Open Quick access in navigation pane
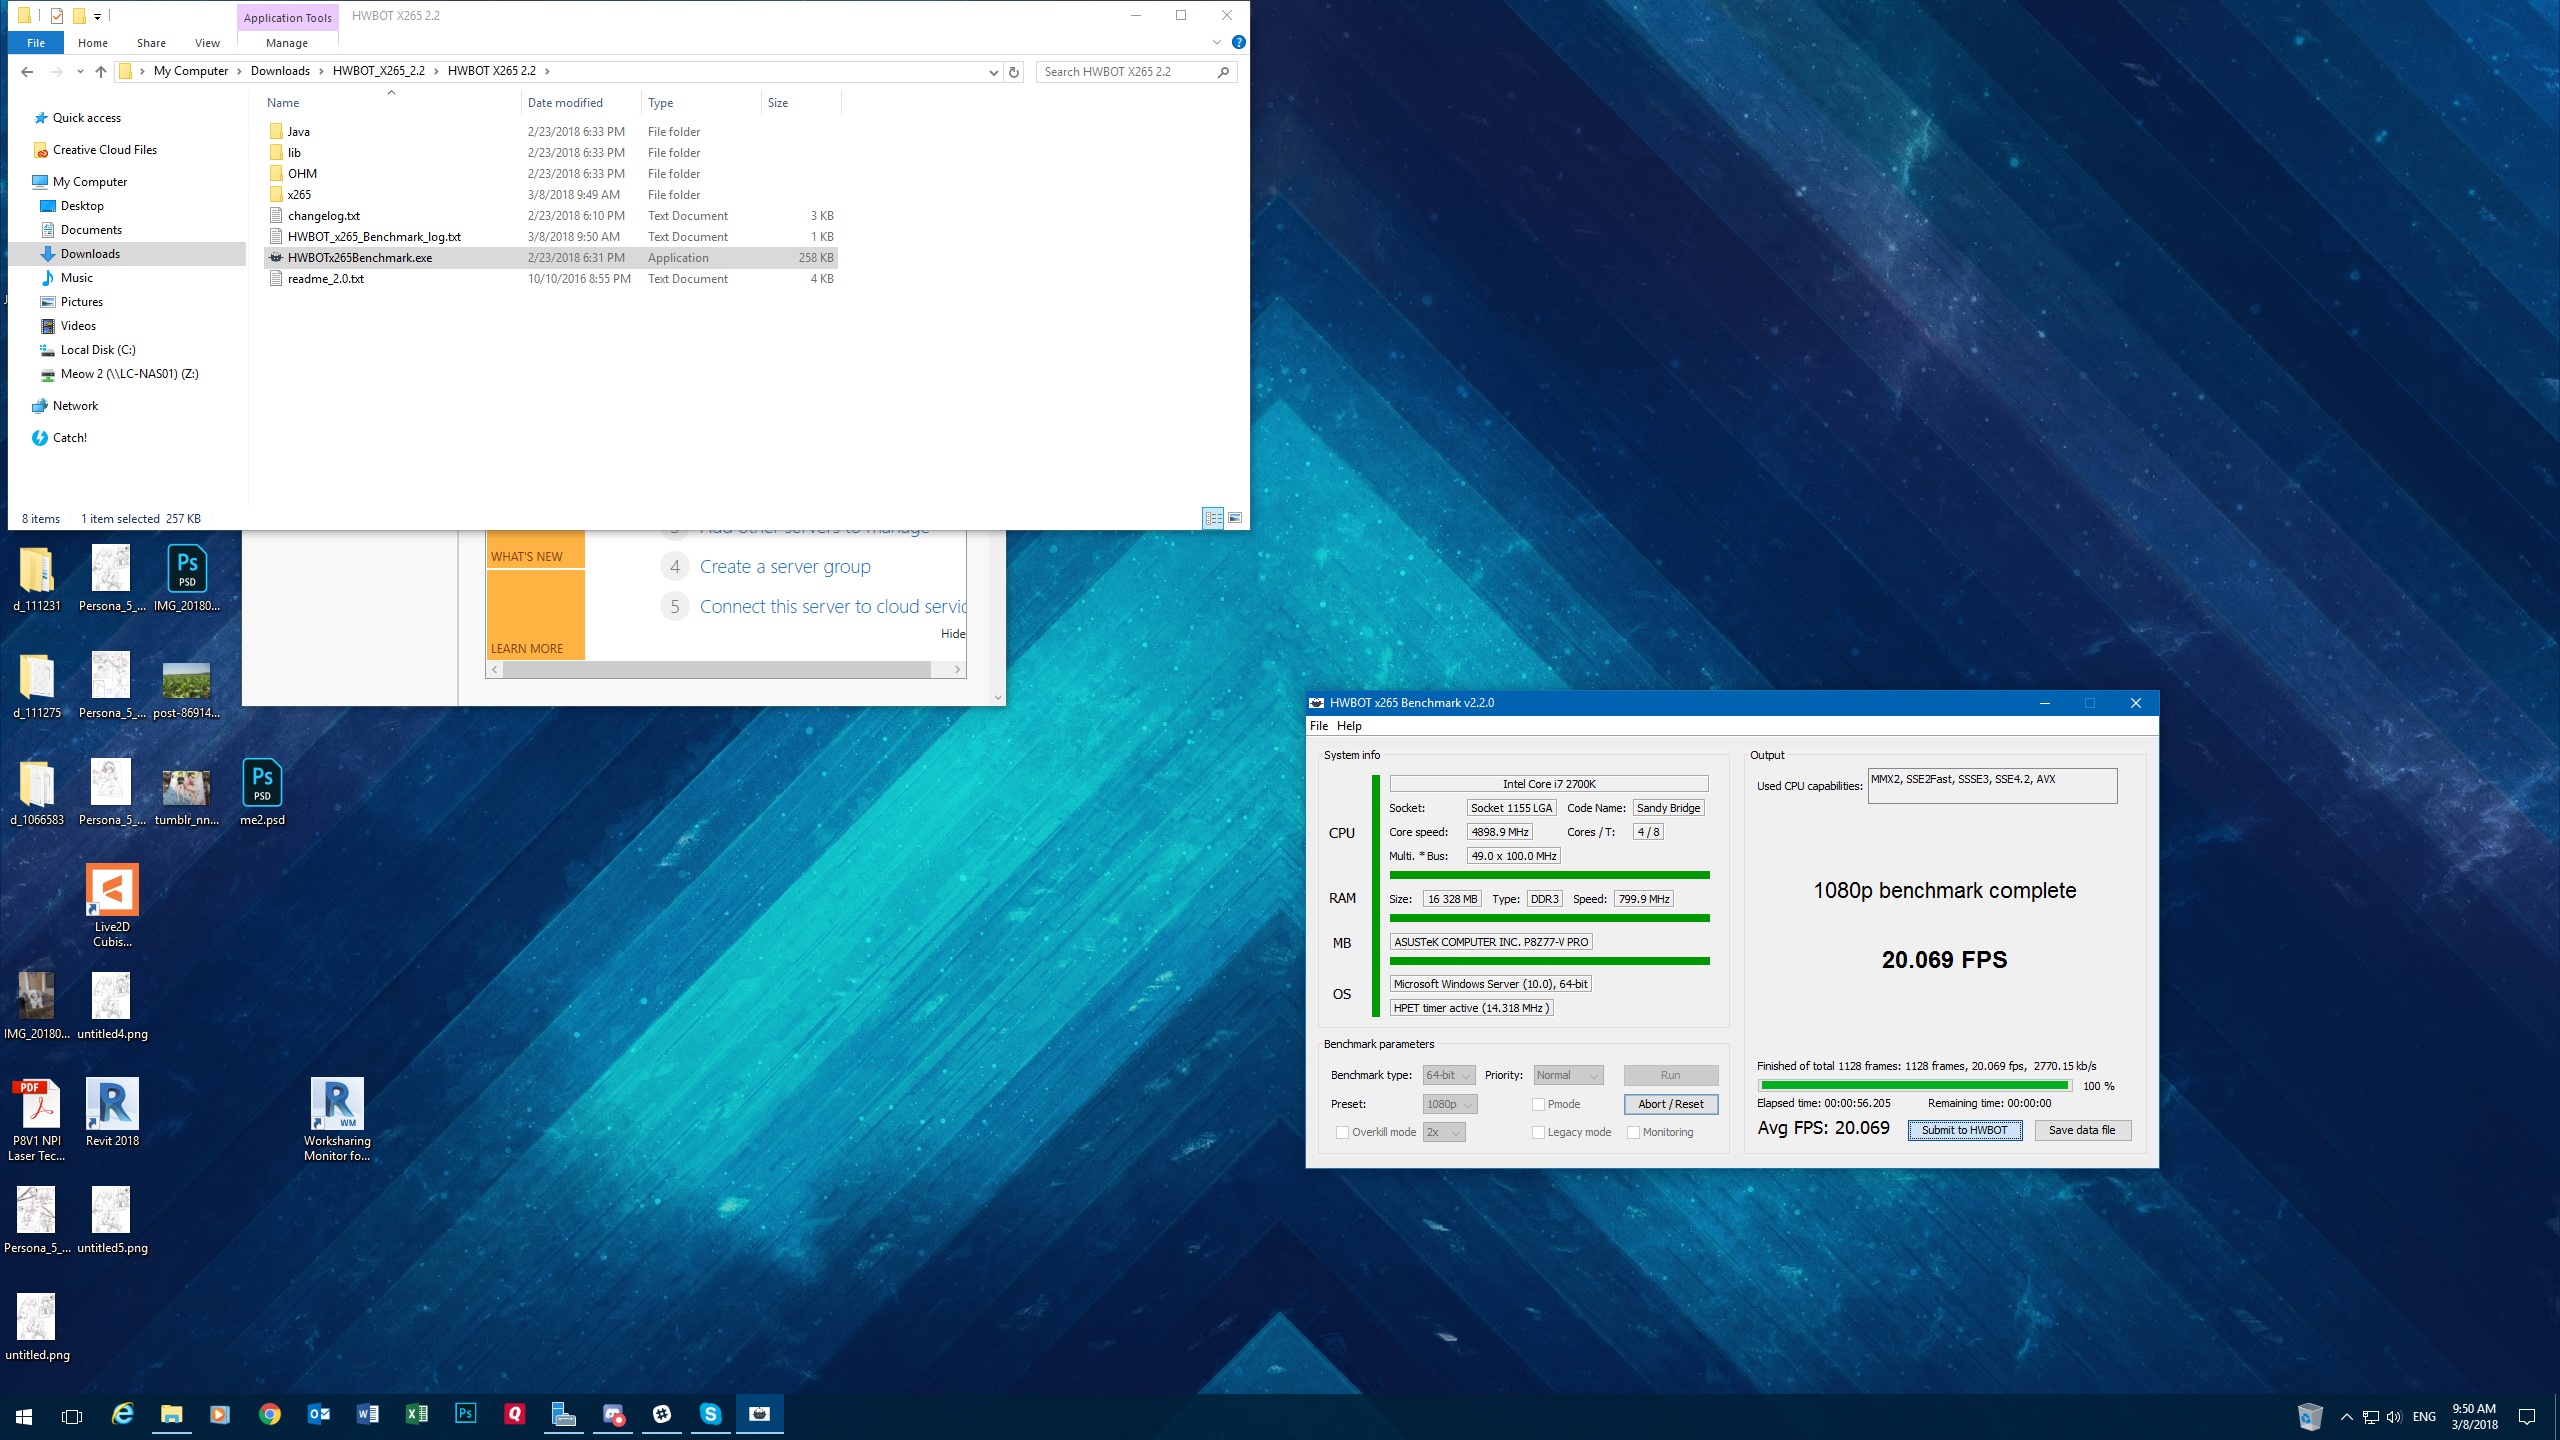2560x1440 pixels. [x=87, y=118]
